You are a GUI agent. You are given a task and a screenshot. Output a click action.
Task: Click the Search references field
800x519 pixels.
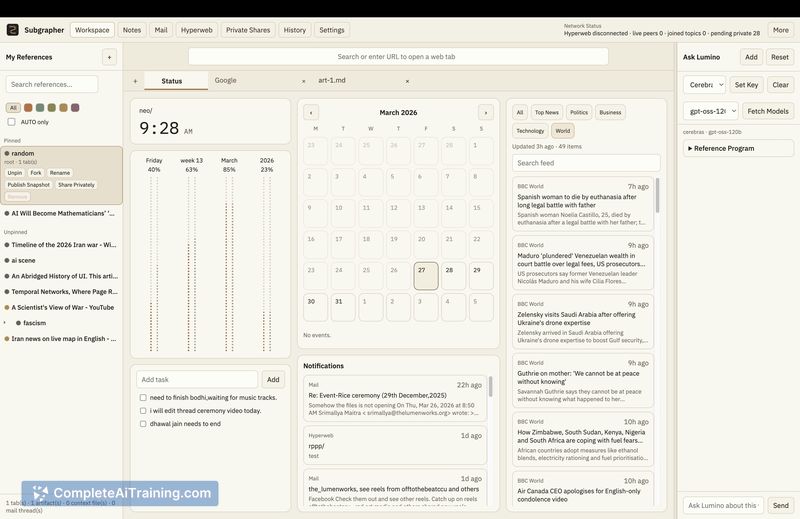pyautogui.click(x=52, y=84)
